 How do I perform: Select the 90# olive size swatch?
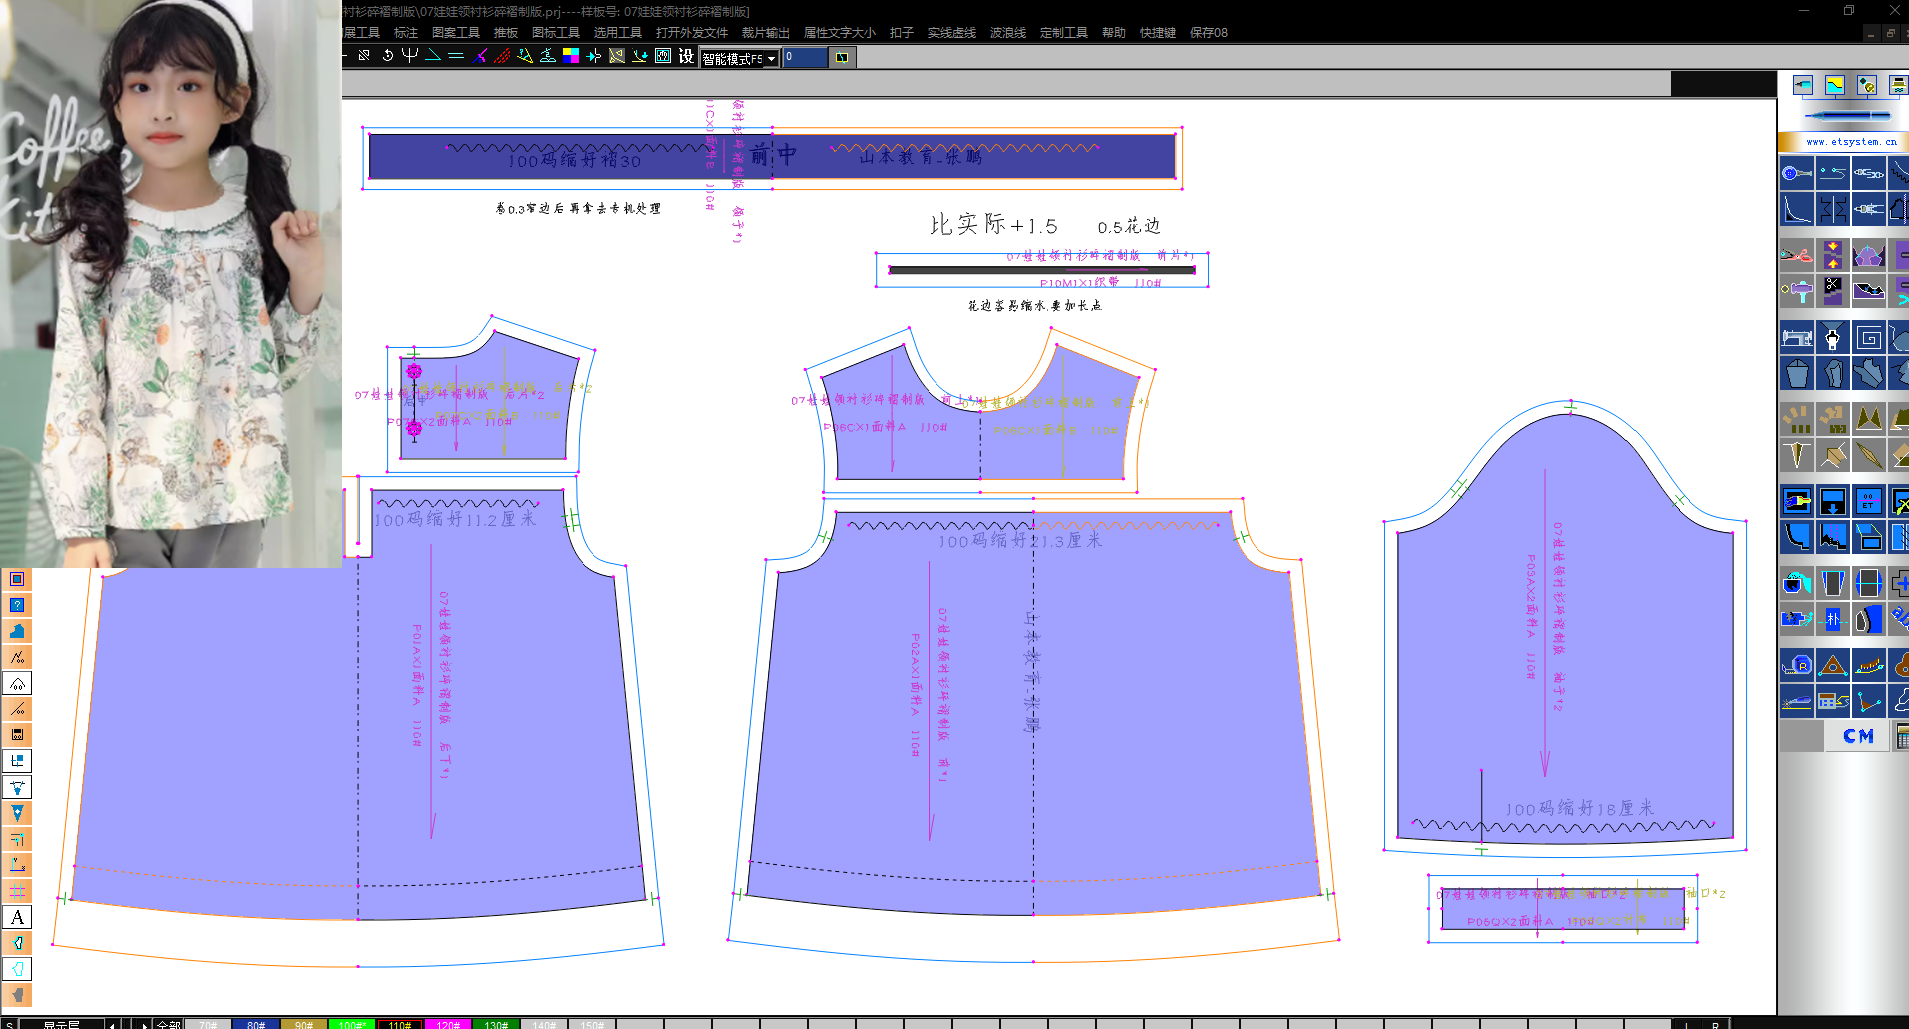[304, 1024]
